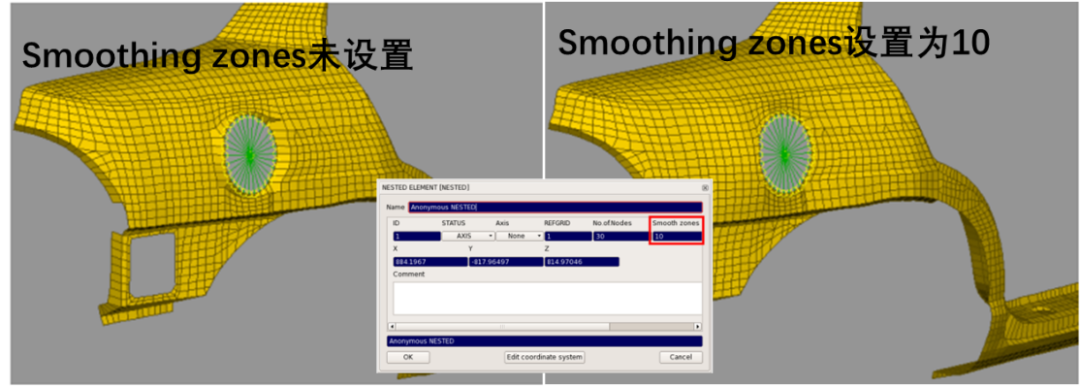Select the Z coordinate field 814.97046
This screenshot has height=386, width=1080.
point(581,262)
